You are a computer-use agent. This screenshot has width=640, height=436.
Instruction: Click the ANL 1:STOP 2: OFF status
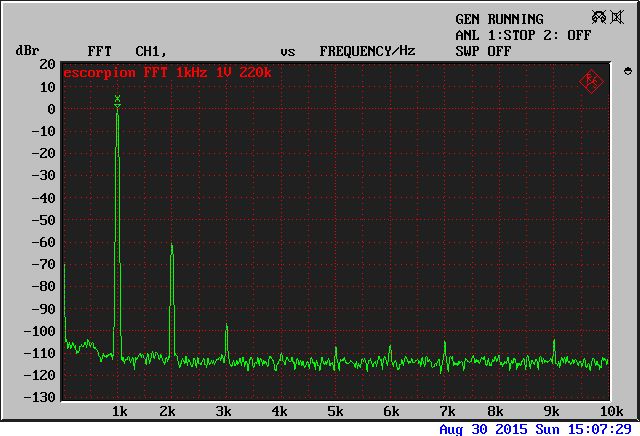pyautogui.click(x=523, y=34)
